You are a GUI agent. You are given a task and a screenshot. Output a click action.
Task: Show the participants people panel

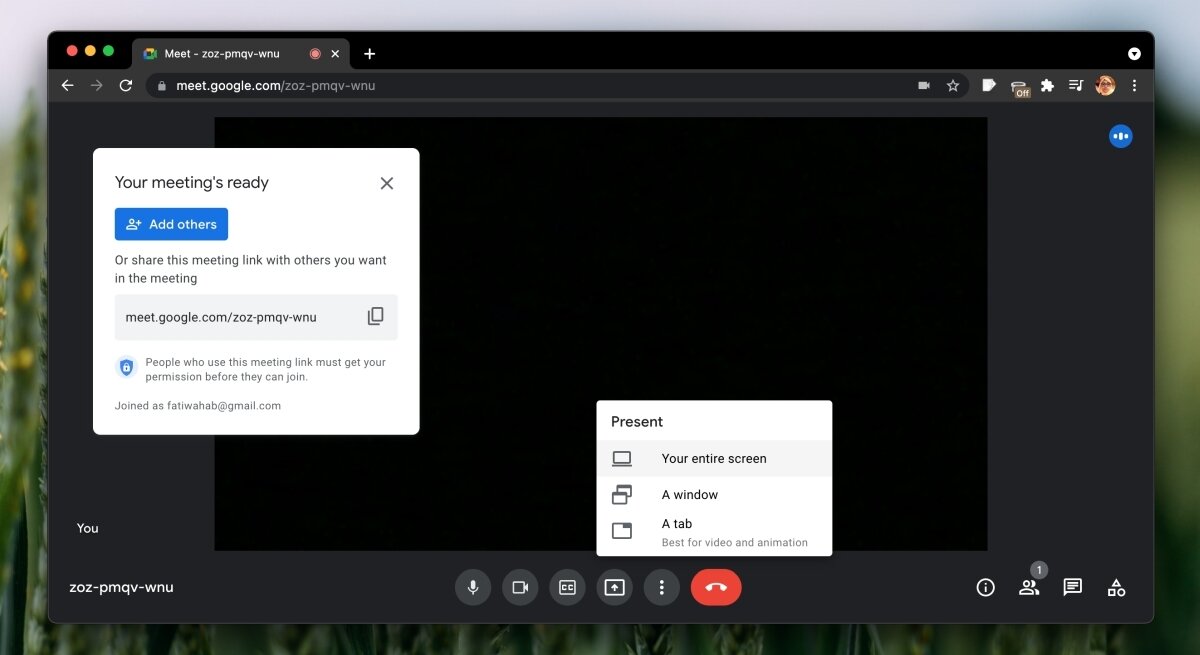[x=1028, y=587]
